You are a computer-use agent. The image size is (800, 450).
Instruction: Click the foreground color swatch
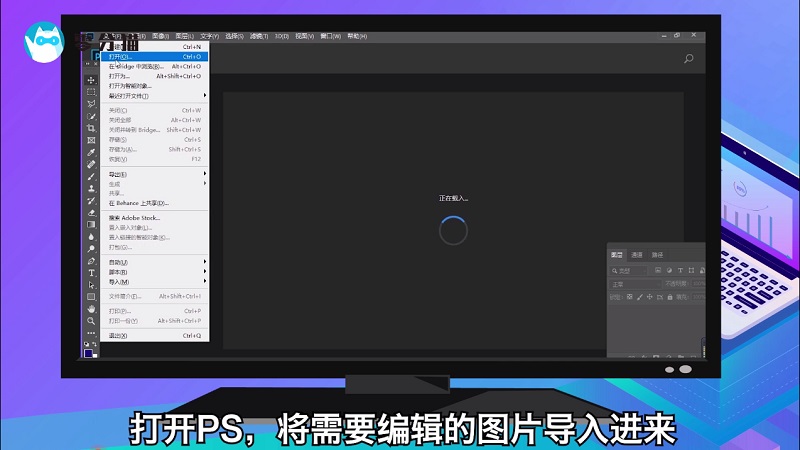coord(89,351)
